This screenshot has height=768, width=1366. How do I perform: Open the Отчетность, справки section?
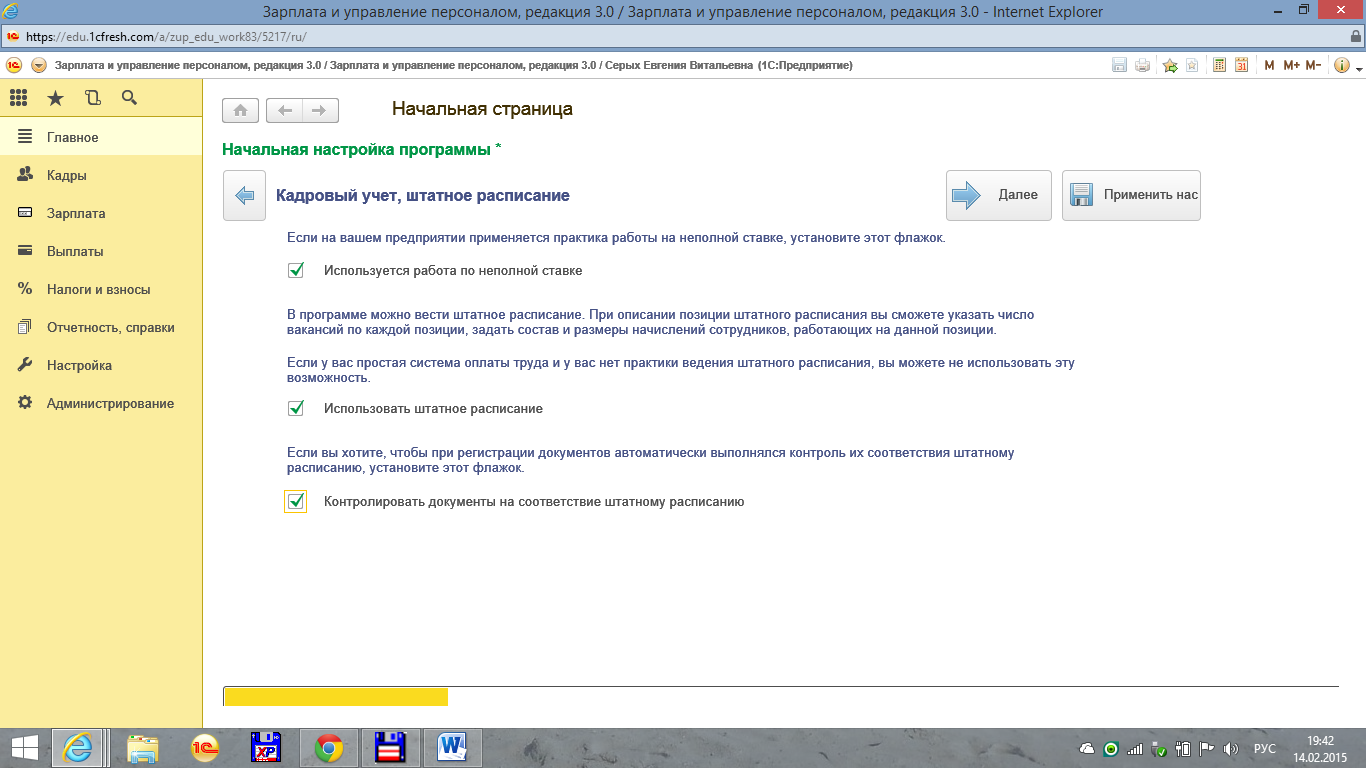pos(101,327)
